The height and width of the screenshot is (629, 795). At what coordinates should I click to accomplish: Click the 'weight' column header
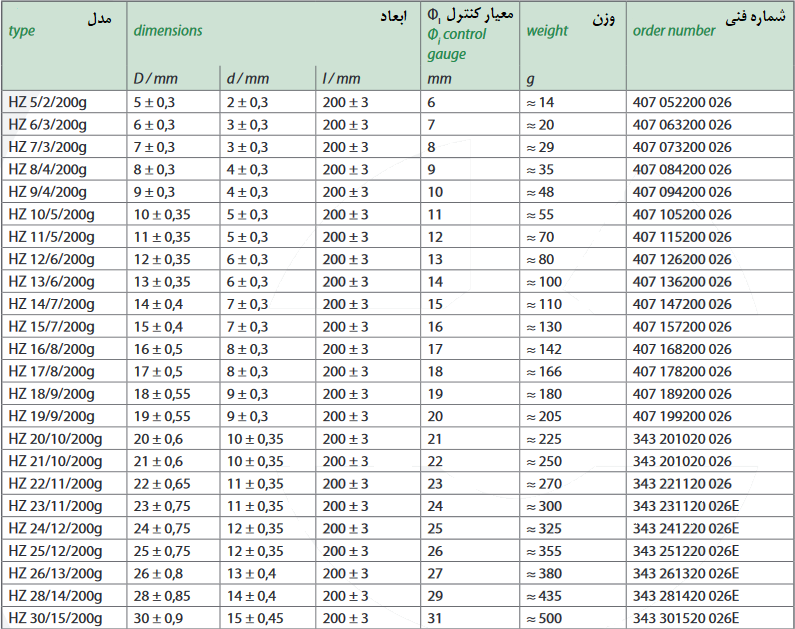(547, 31)
